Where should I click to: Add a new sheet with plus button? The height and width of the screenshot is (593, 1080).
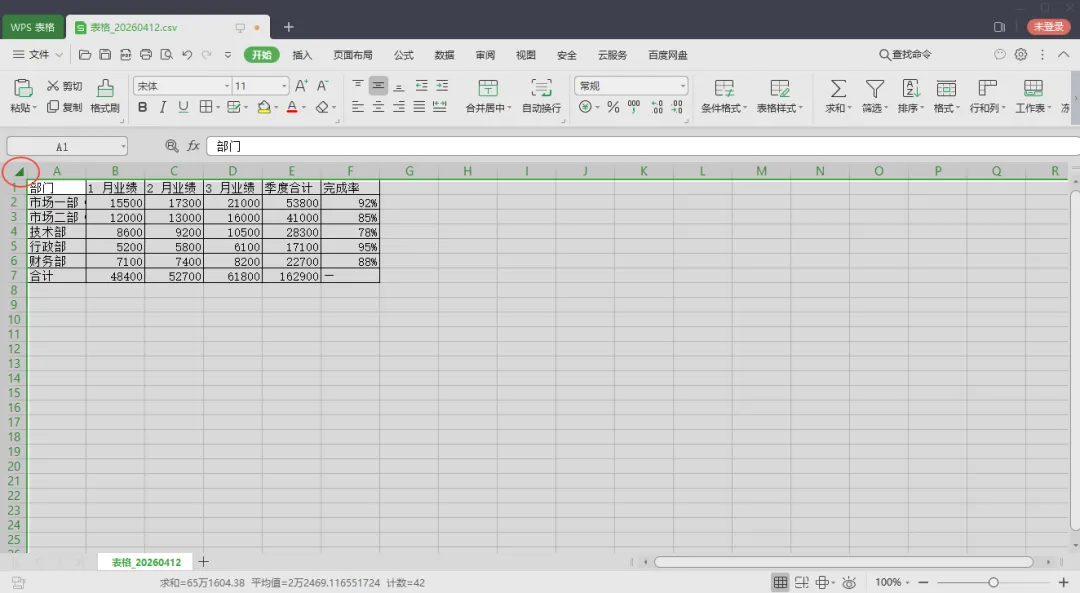pyautogui.click(x=203, y=562)
